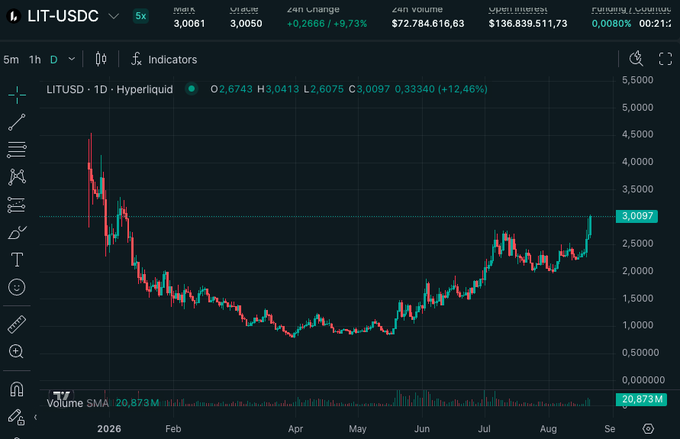Click the 5x leverage badge
Viewport: 680px width, 439px height.
point(141,16)
